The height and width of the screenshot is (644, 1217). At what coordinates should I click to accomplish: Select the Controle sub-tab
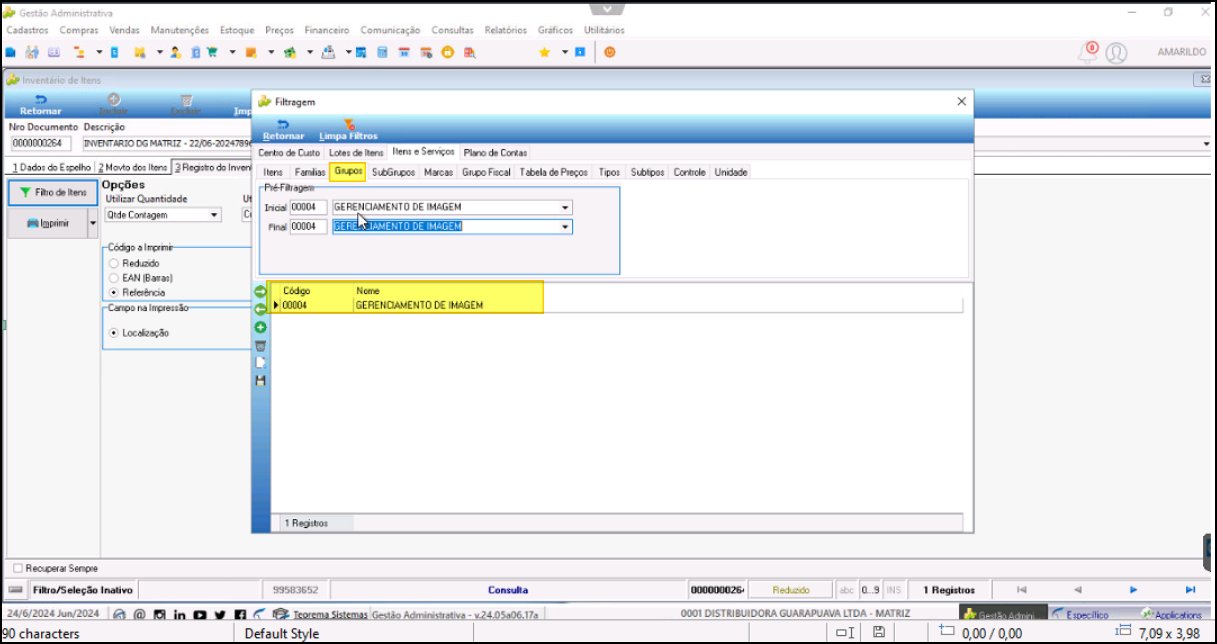tap(689, 172)
